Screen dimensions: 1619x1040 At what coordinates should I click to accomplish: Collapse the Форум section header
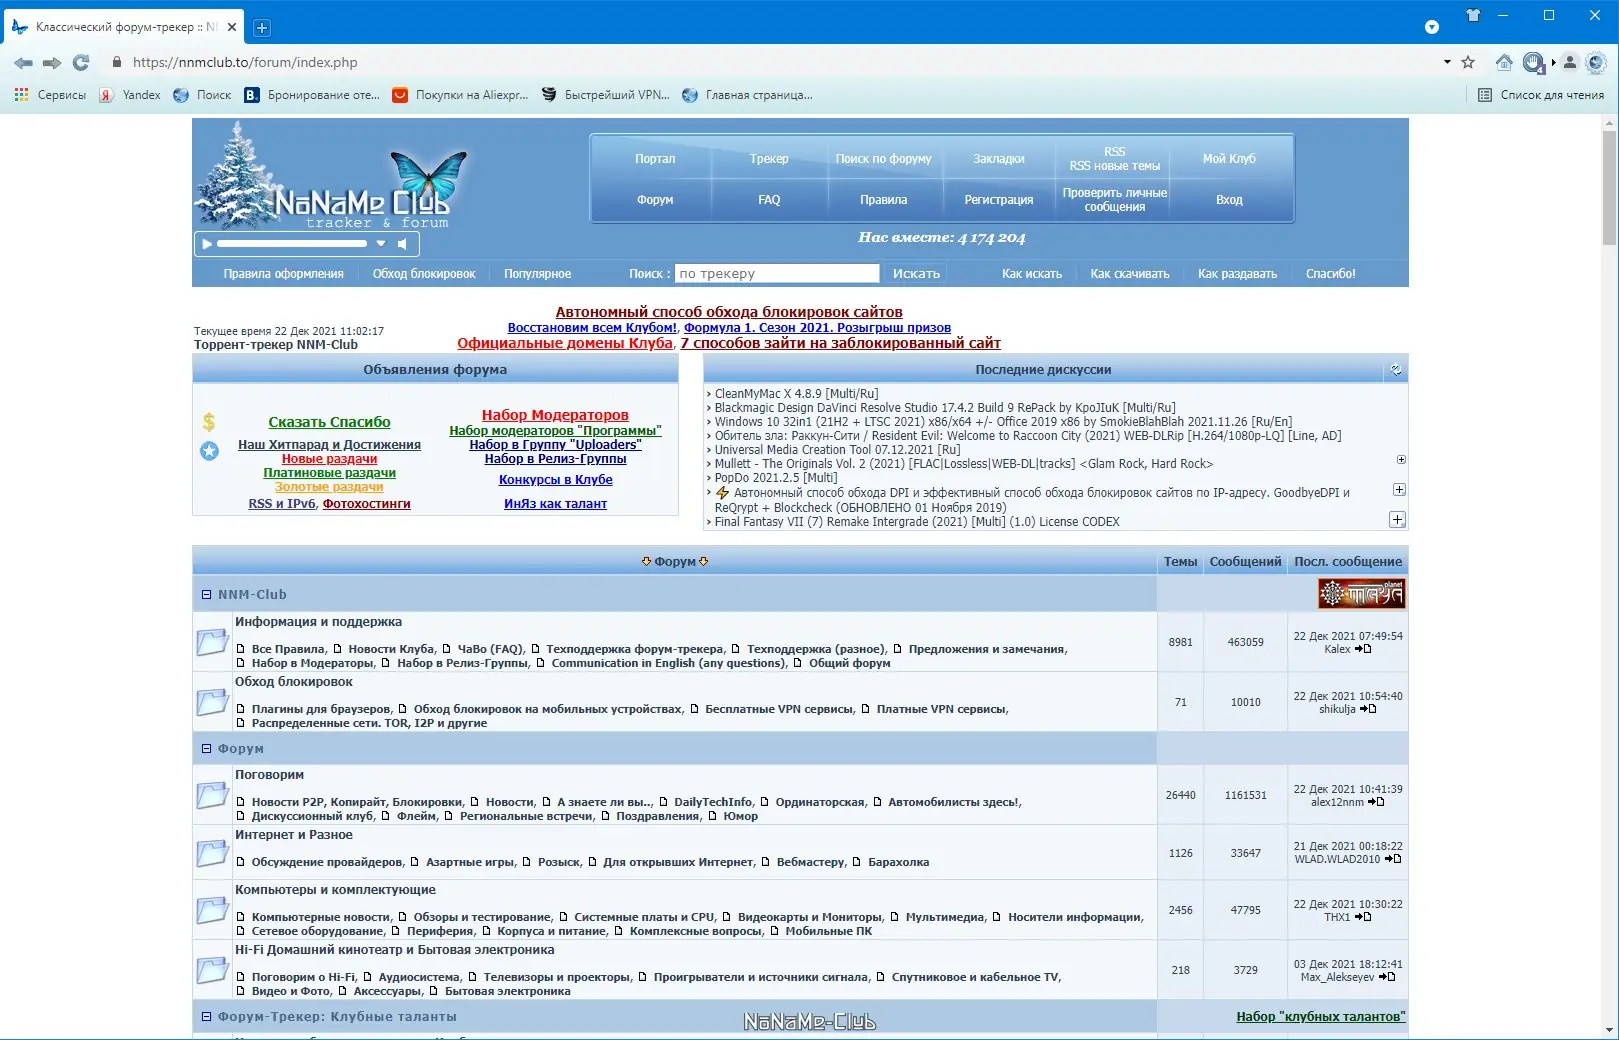pos(205,747)
